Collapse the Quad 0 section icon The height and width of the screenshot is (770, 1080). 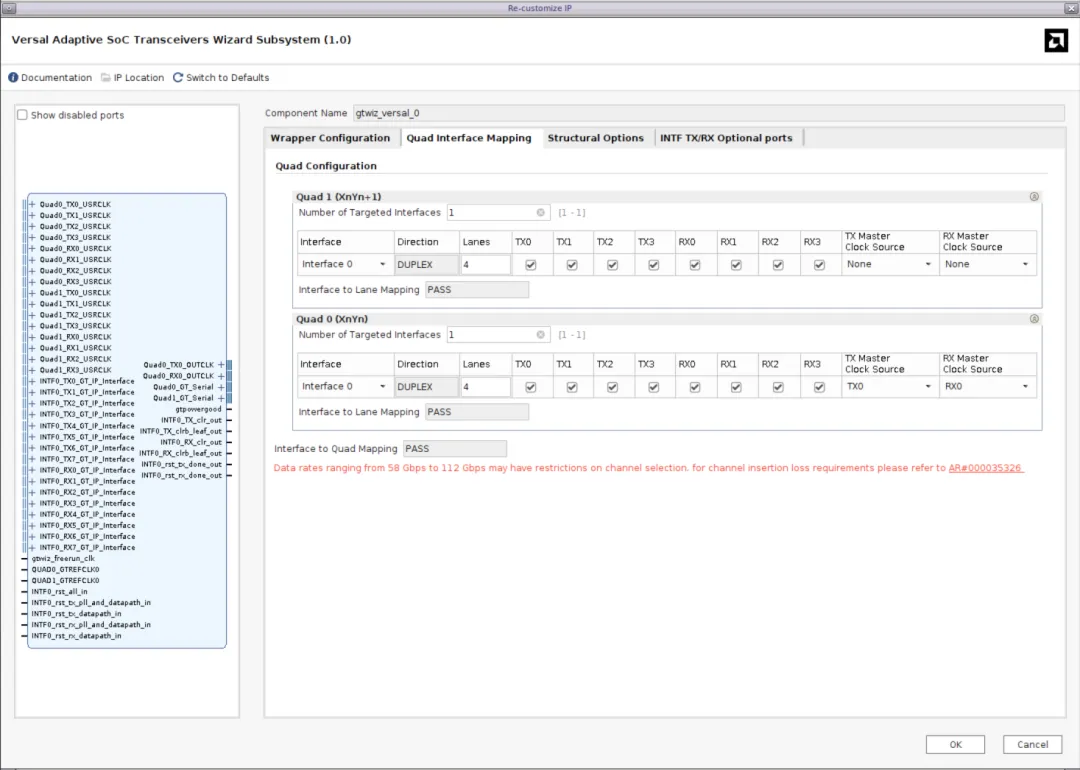[1034, 320]
